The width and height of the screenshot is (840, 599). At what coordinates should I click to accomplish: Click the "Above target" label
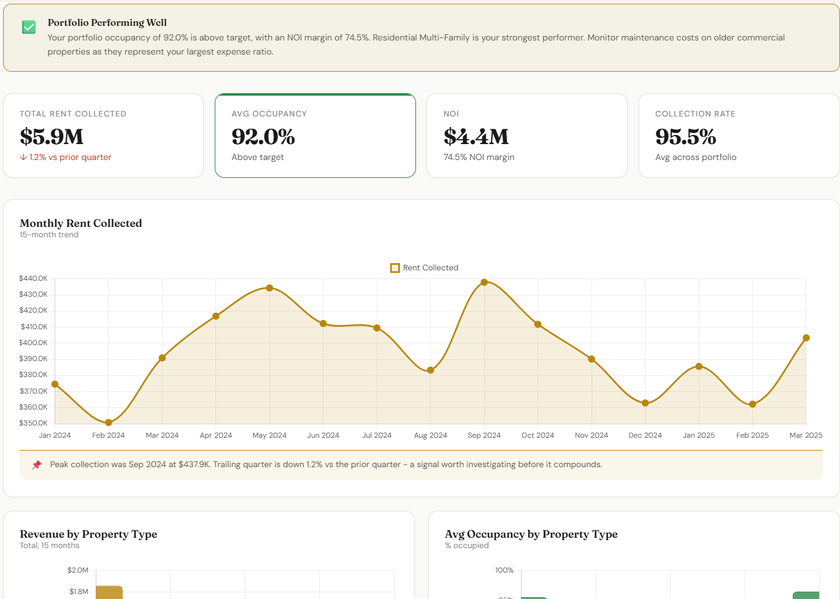pos(258,157)
